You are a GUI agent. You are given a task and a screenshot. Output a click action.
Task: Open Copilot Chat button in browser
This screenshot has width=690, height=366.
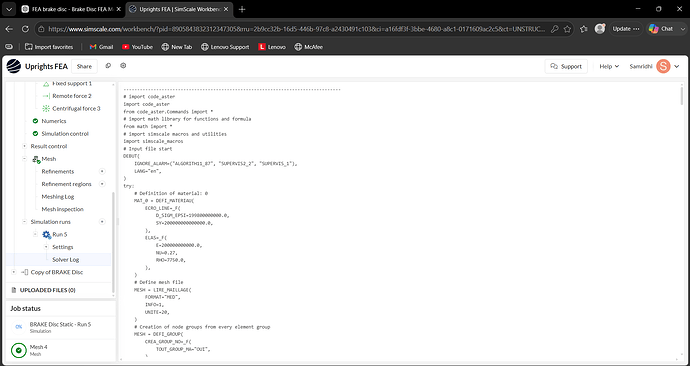pos(661,29)
